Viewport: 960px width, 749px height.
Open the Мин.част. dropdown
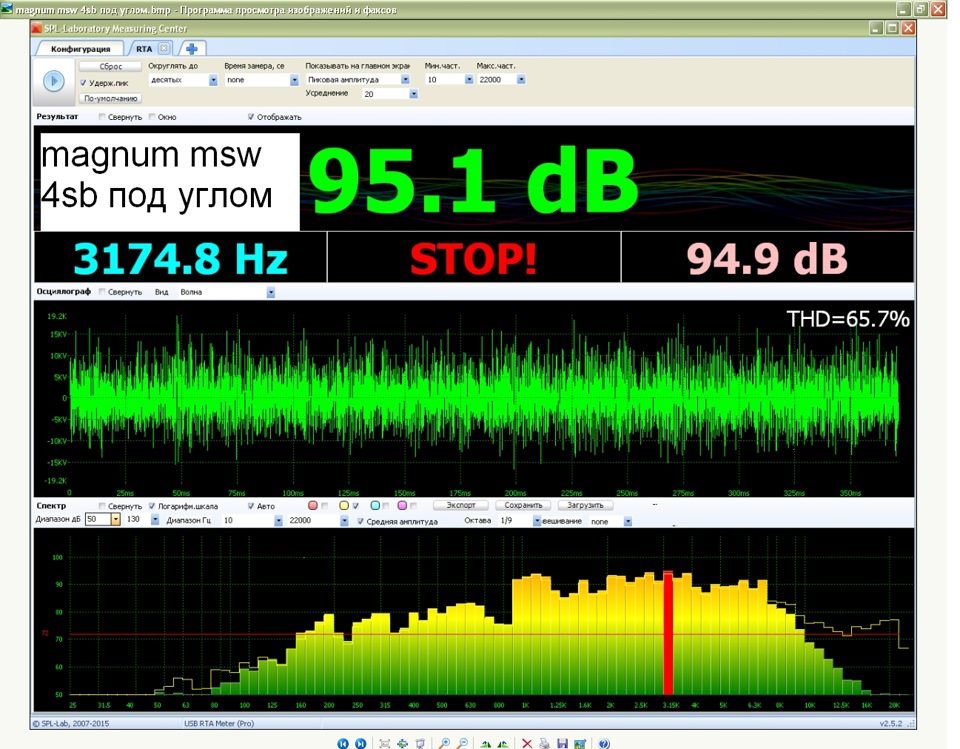[x=468, y=80]
